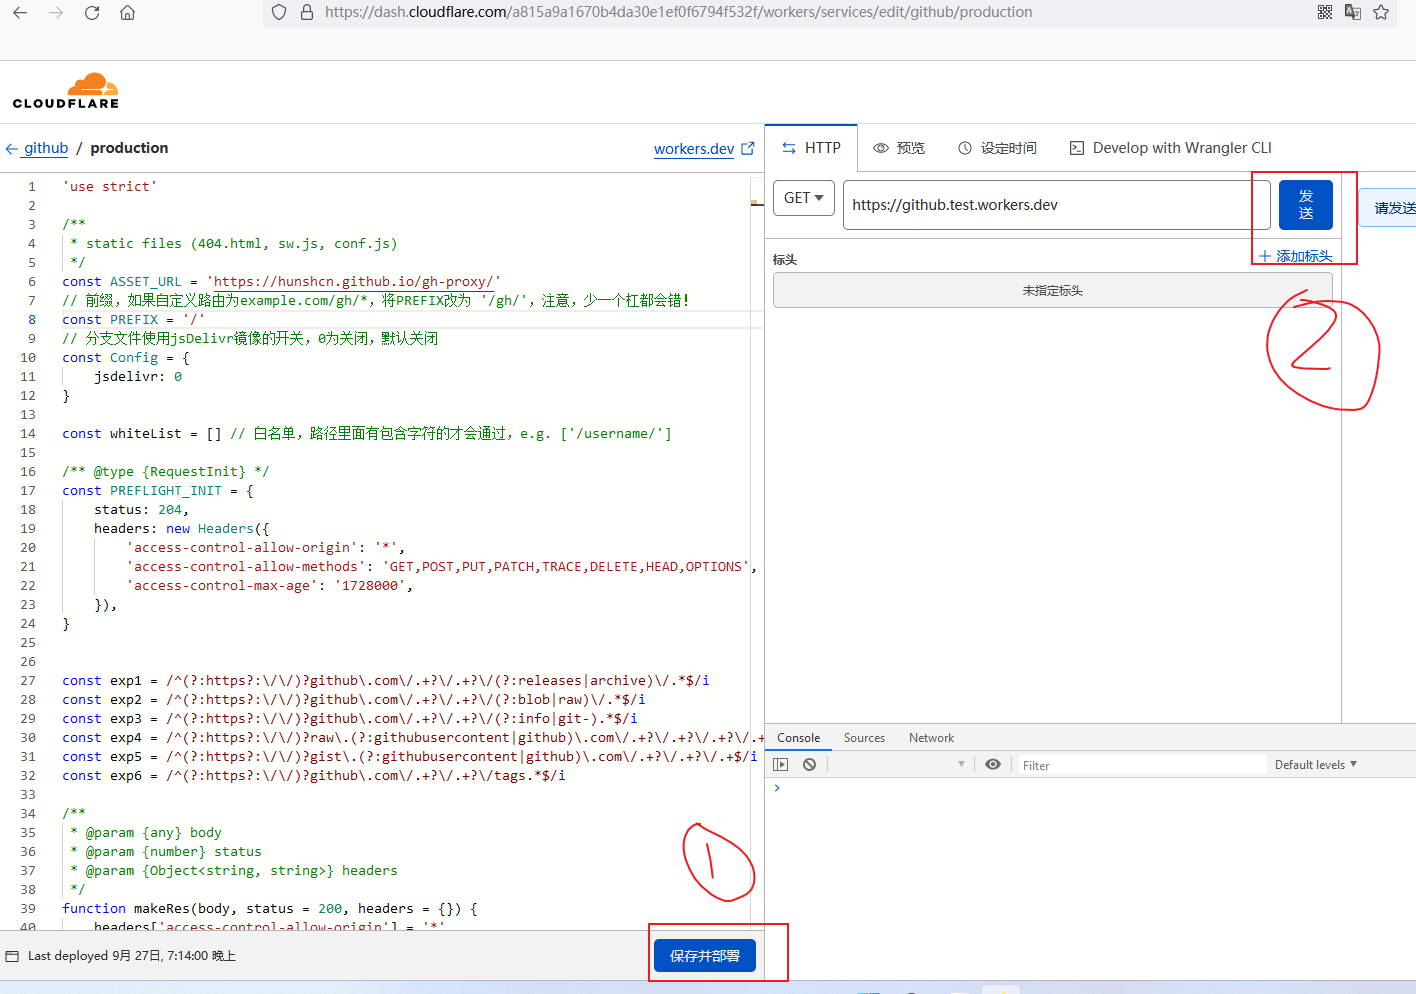Open the 设定时间 schedule tab
The image size is (1416, 994).
click(x=997, y=148)
